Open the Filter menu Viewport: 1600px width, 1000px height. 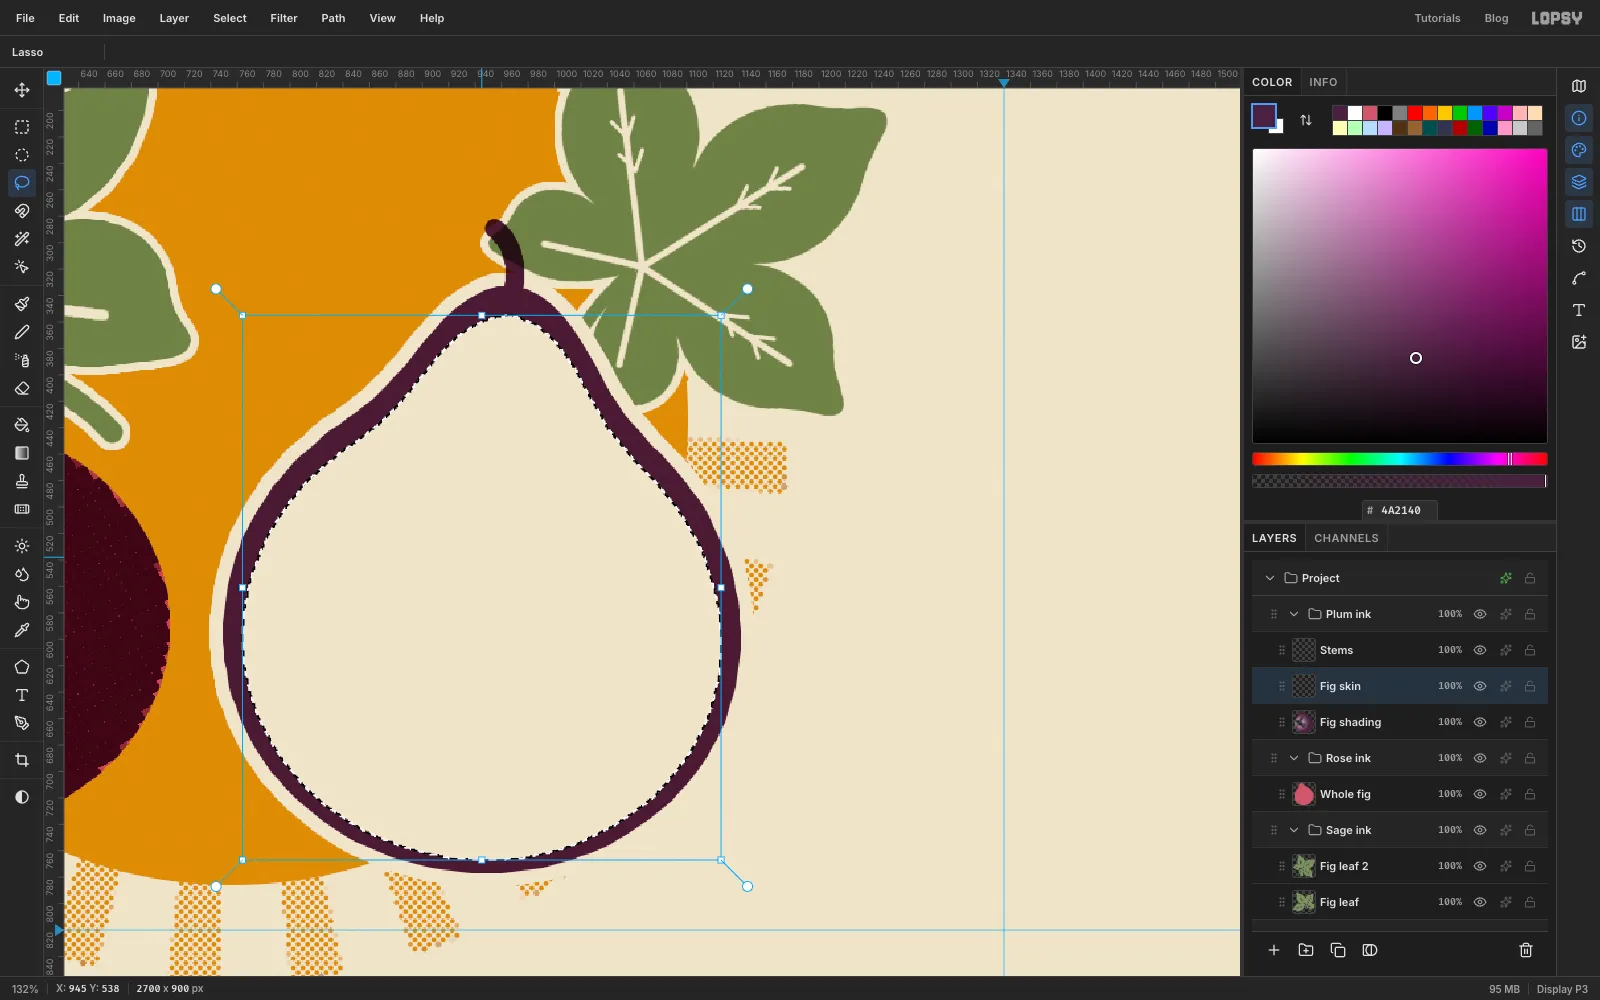pyautogui.click(x=284, y=18)
